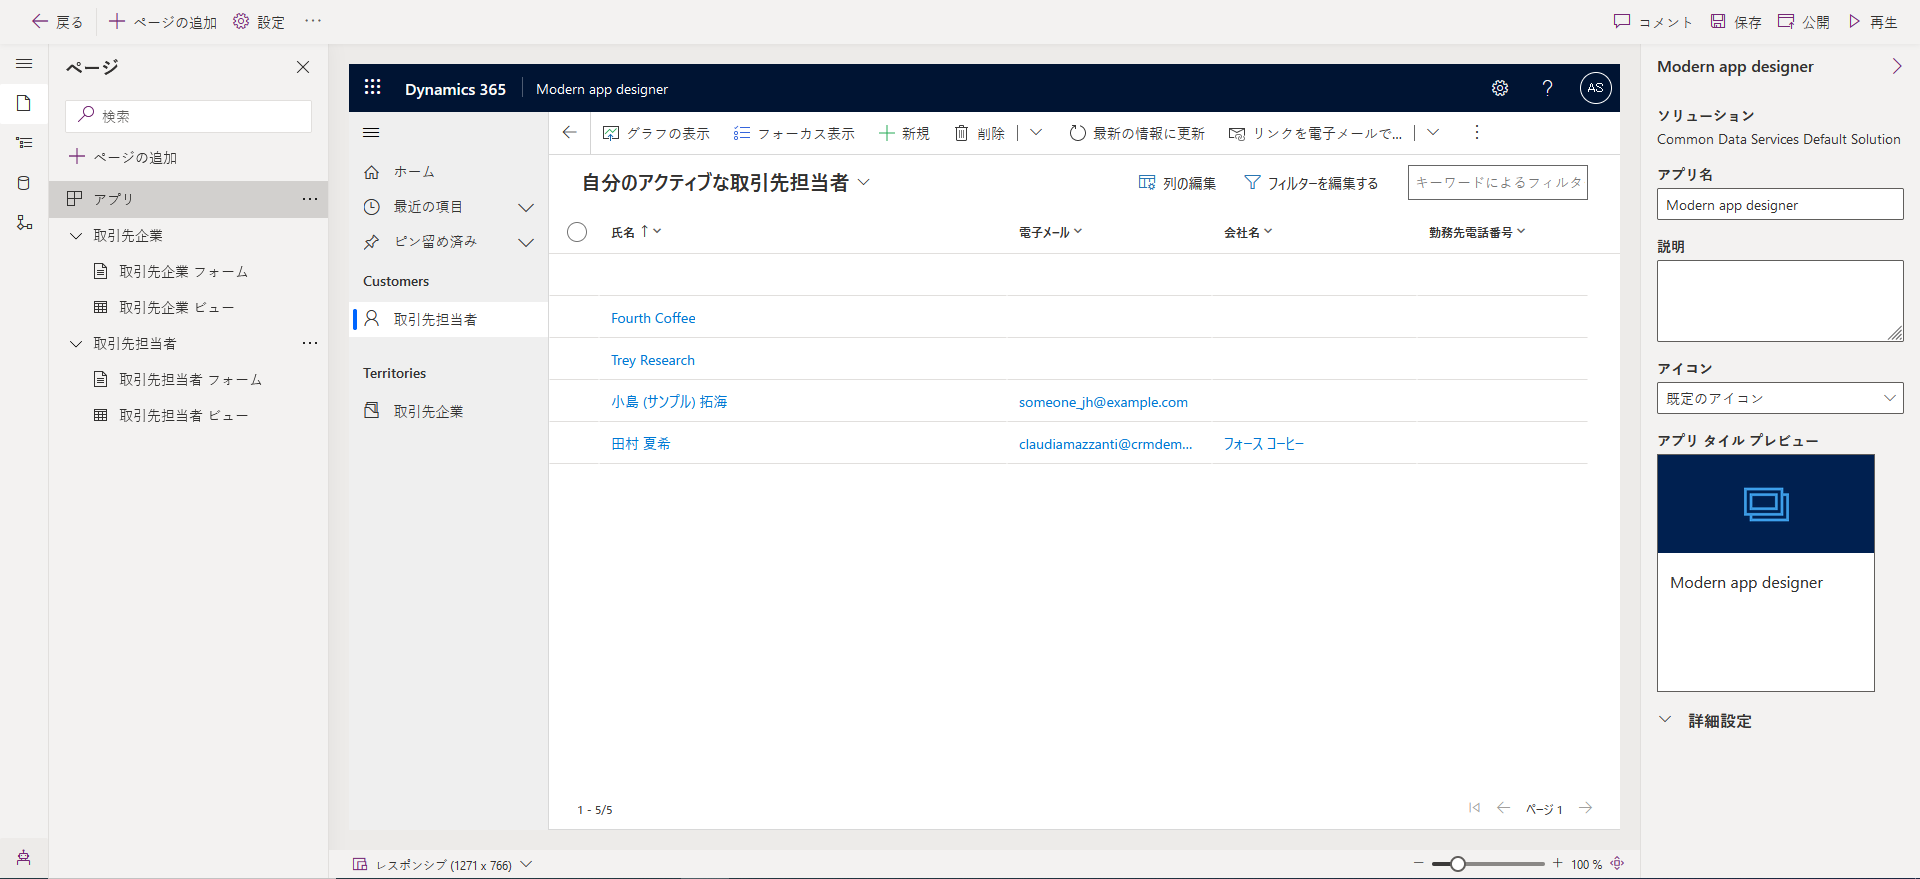This screenshot has height=879, width=1920.
Task: Toggle the select-all circle in the grid header
Action: click(x=577, y=232)
